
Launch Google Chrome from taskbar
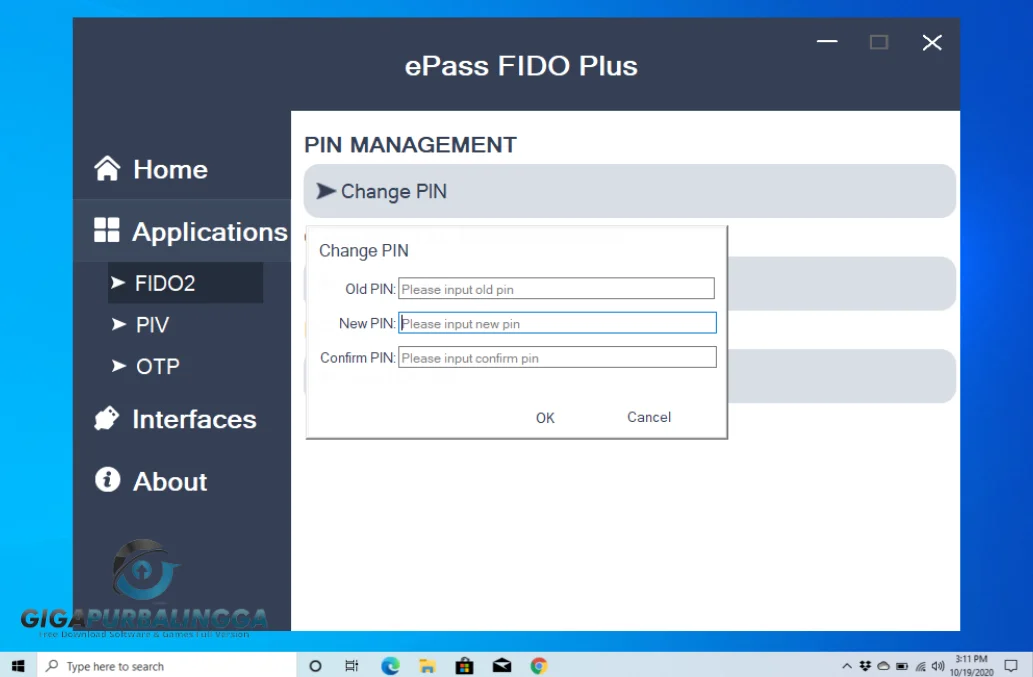[x=539, y=666]
